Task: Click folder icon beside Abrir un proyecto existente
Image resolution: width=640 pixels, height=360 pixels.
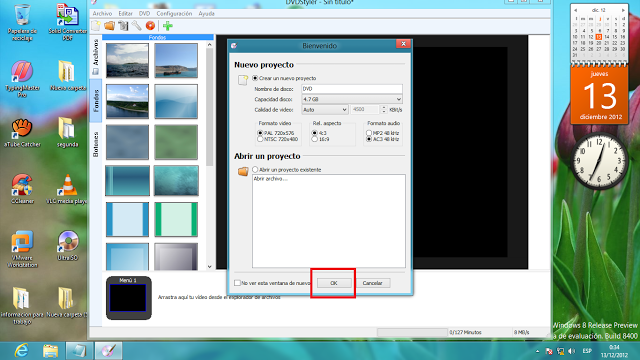Action: pyautogui.click(x=243, y=171)
